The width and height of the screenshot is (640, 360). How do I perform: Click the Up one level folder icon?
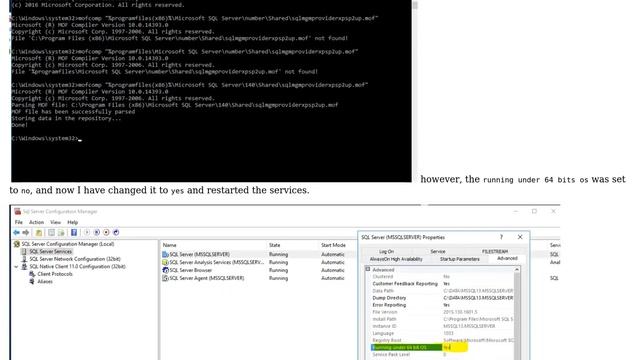point(39,232)
